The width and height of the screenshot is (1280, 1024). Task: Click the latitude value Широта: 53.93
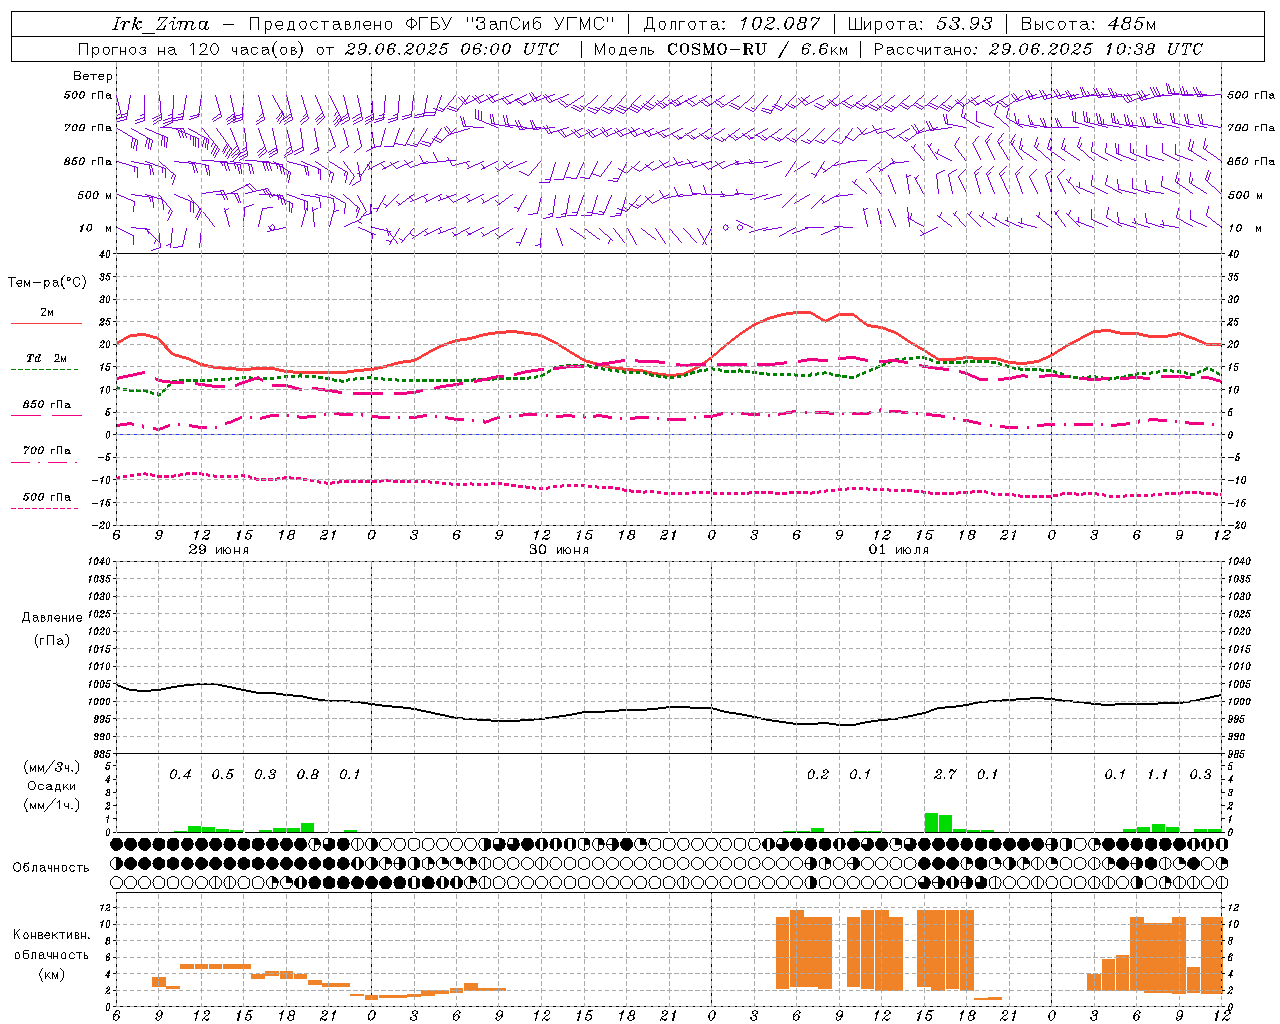click(x=920, y=24)
